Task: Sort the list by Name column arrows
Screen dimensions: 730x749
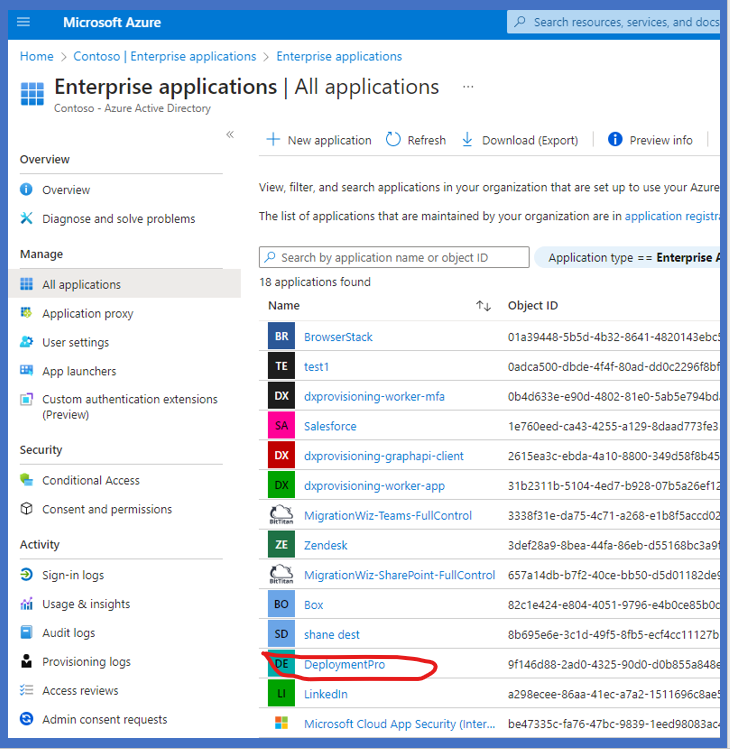Action: click(x=483, y=306)
